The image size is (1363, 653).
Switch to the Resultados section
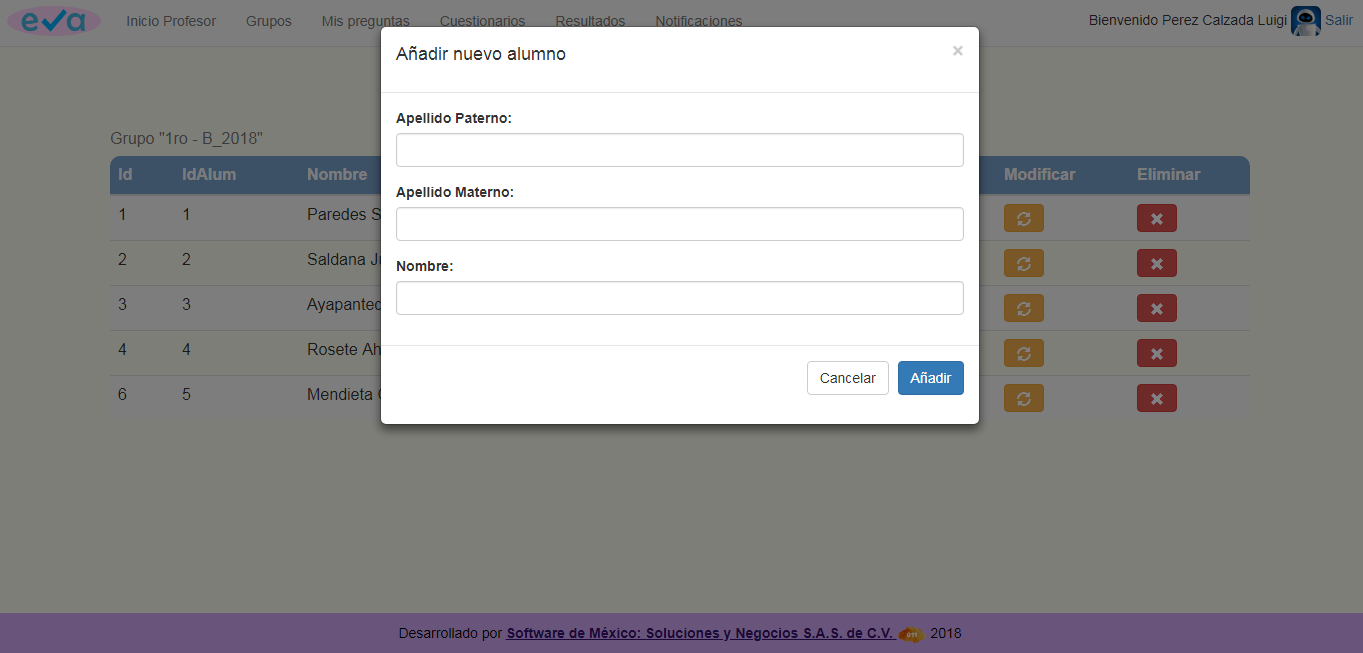point(589,20)
